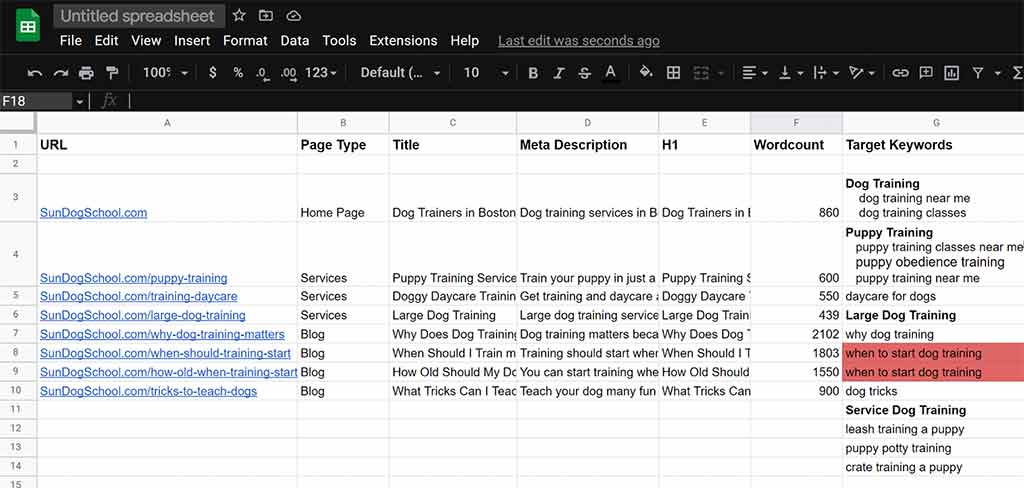The width and height of the screenshot is (1024, 488).
Task: Open the font size dropdown
Action: pyautogui.click(x=486, y=73)
